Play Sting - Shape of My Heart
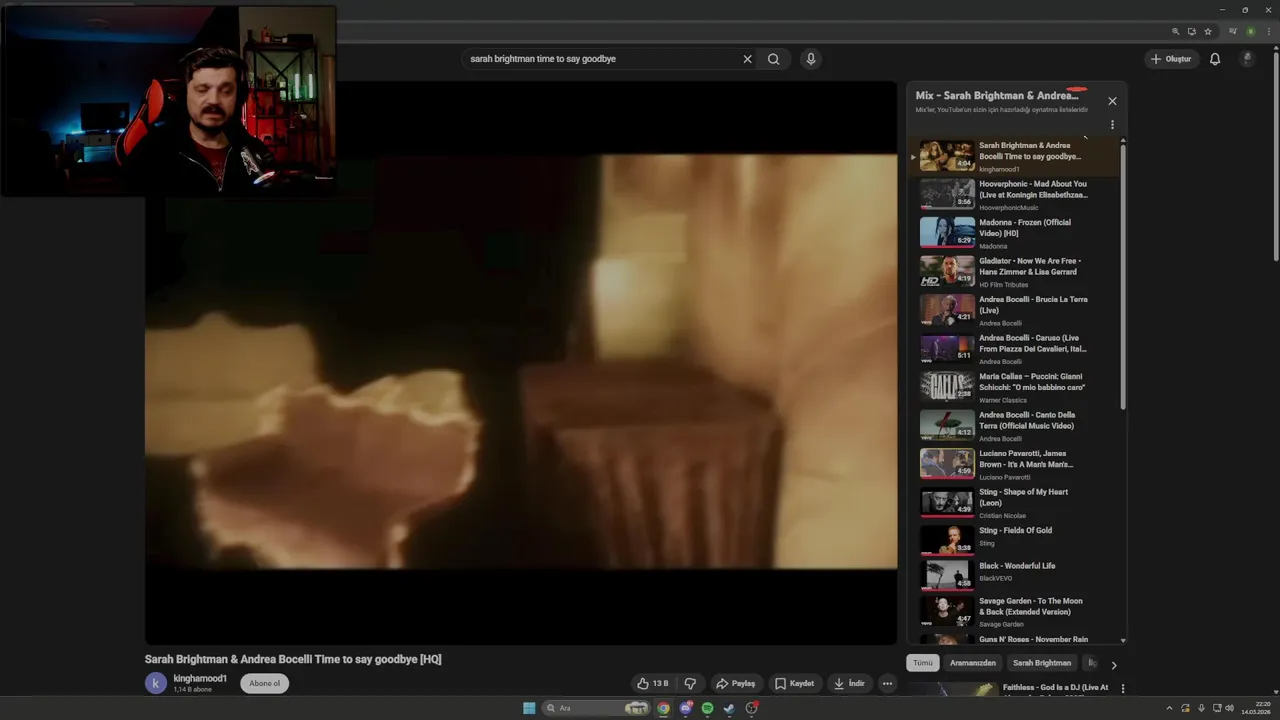Image resolution: width=1280 pixels, height=720 pixels. point(1014,502)
